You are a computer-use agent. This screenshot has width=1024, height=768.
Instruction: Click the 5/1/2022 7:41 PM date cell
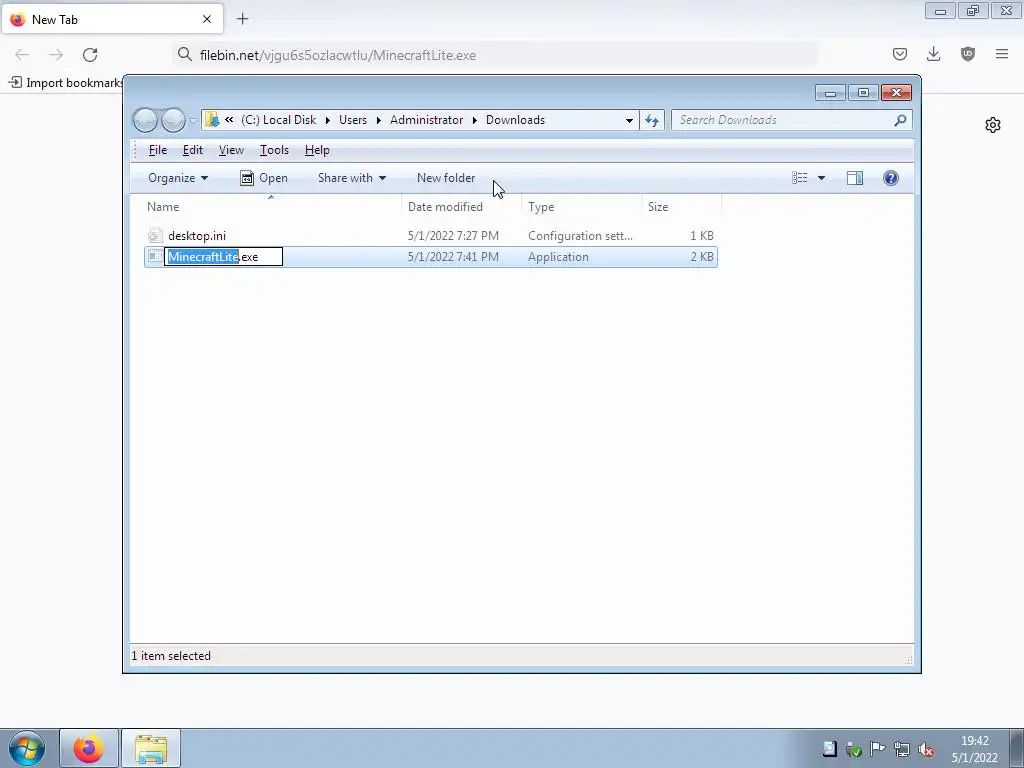(453, 257)
